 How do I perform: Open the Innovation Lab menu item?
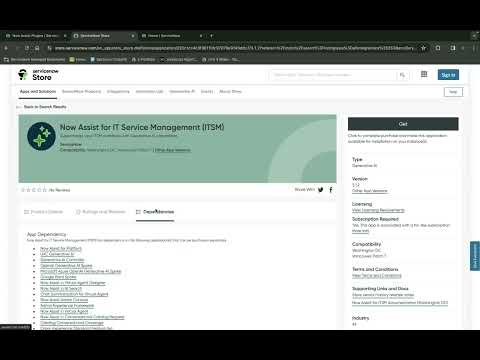[149, 92]
